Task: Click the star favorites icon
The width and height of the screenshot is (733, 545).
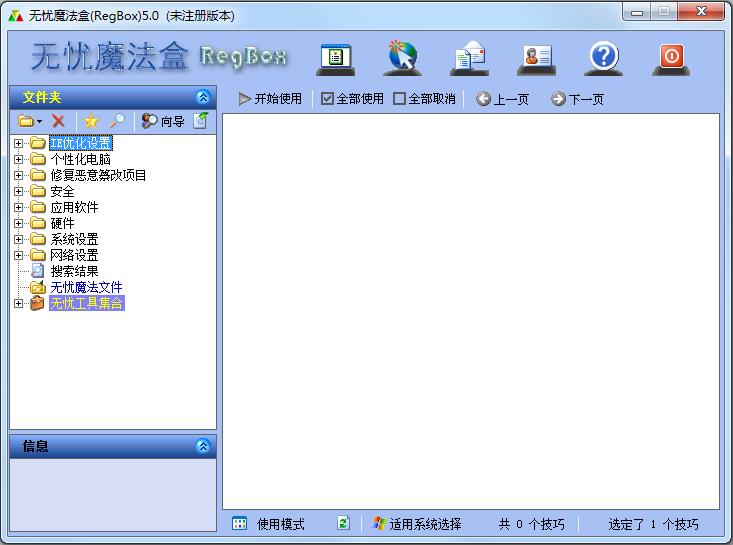Action: click(90, 121)
